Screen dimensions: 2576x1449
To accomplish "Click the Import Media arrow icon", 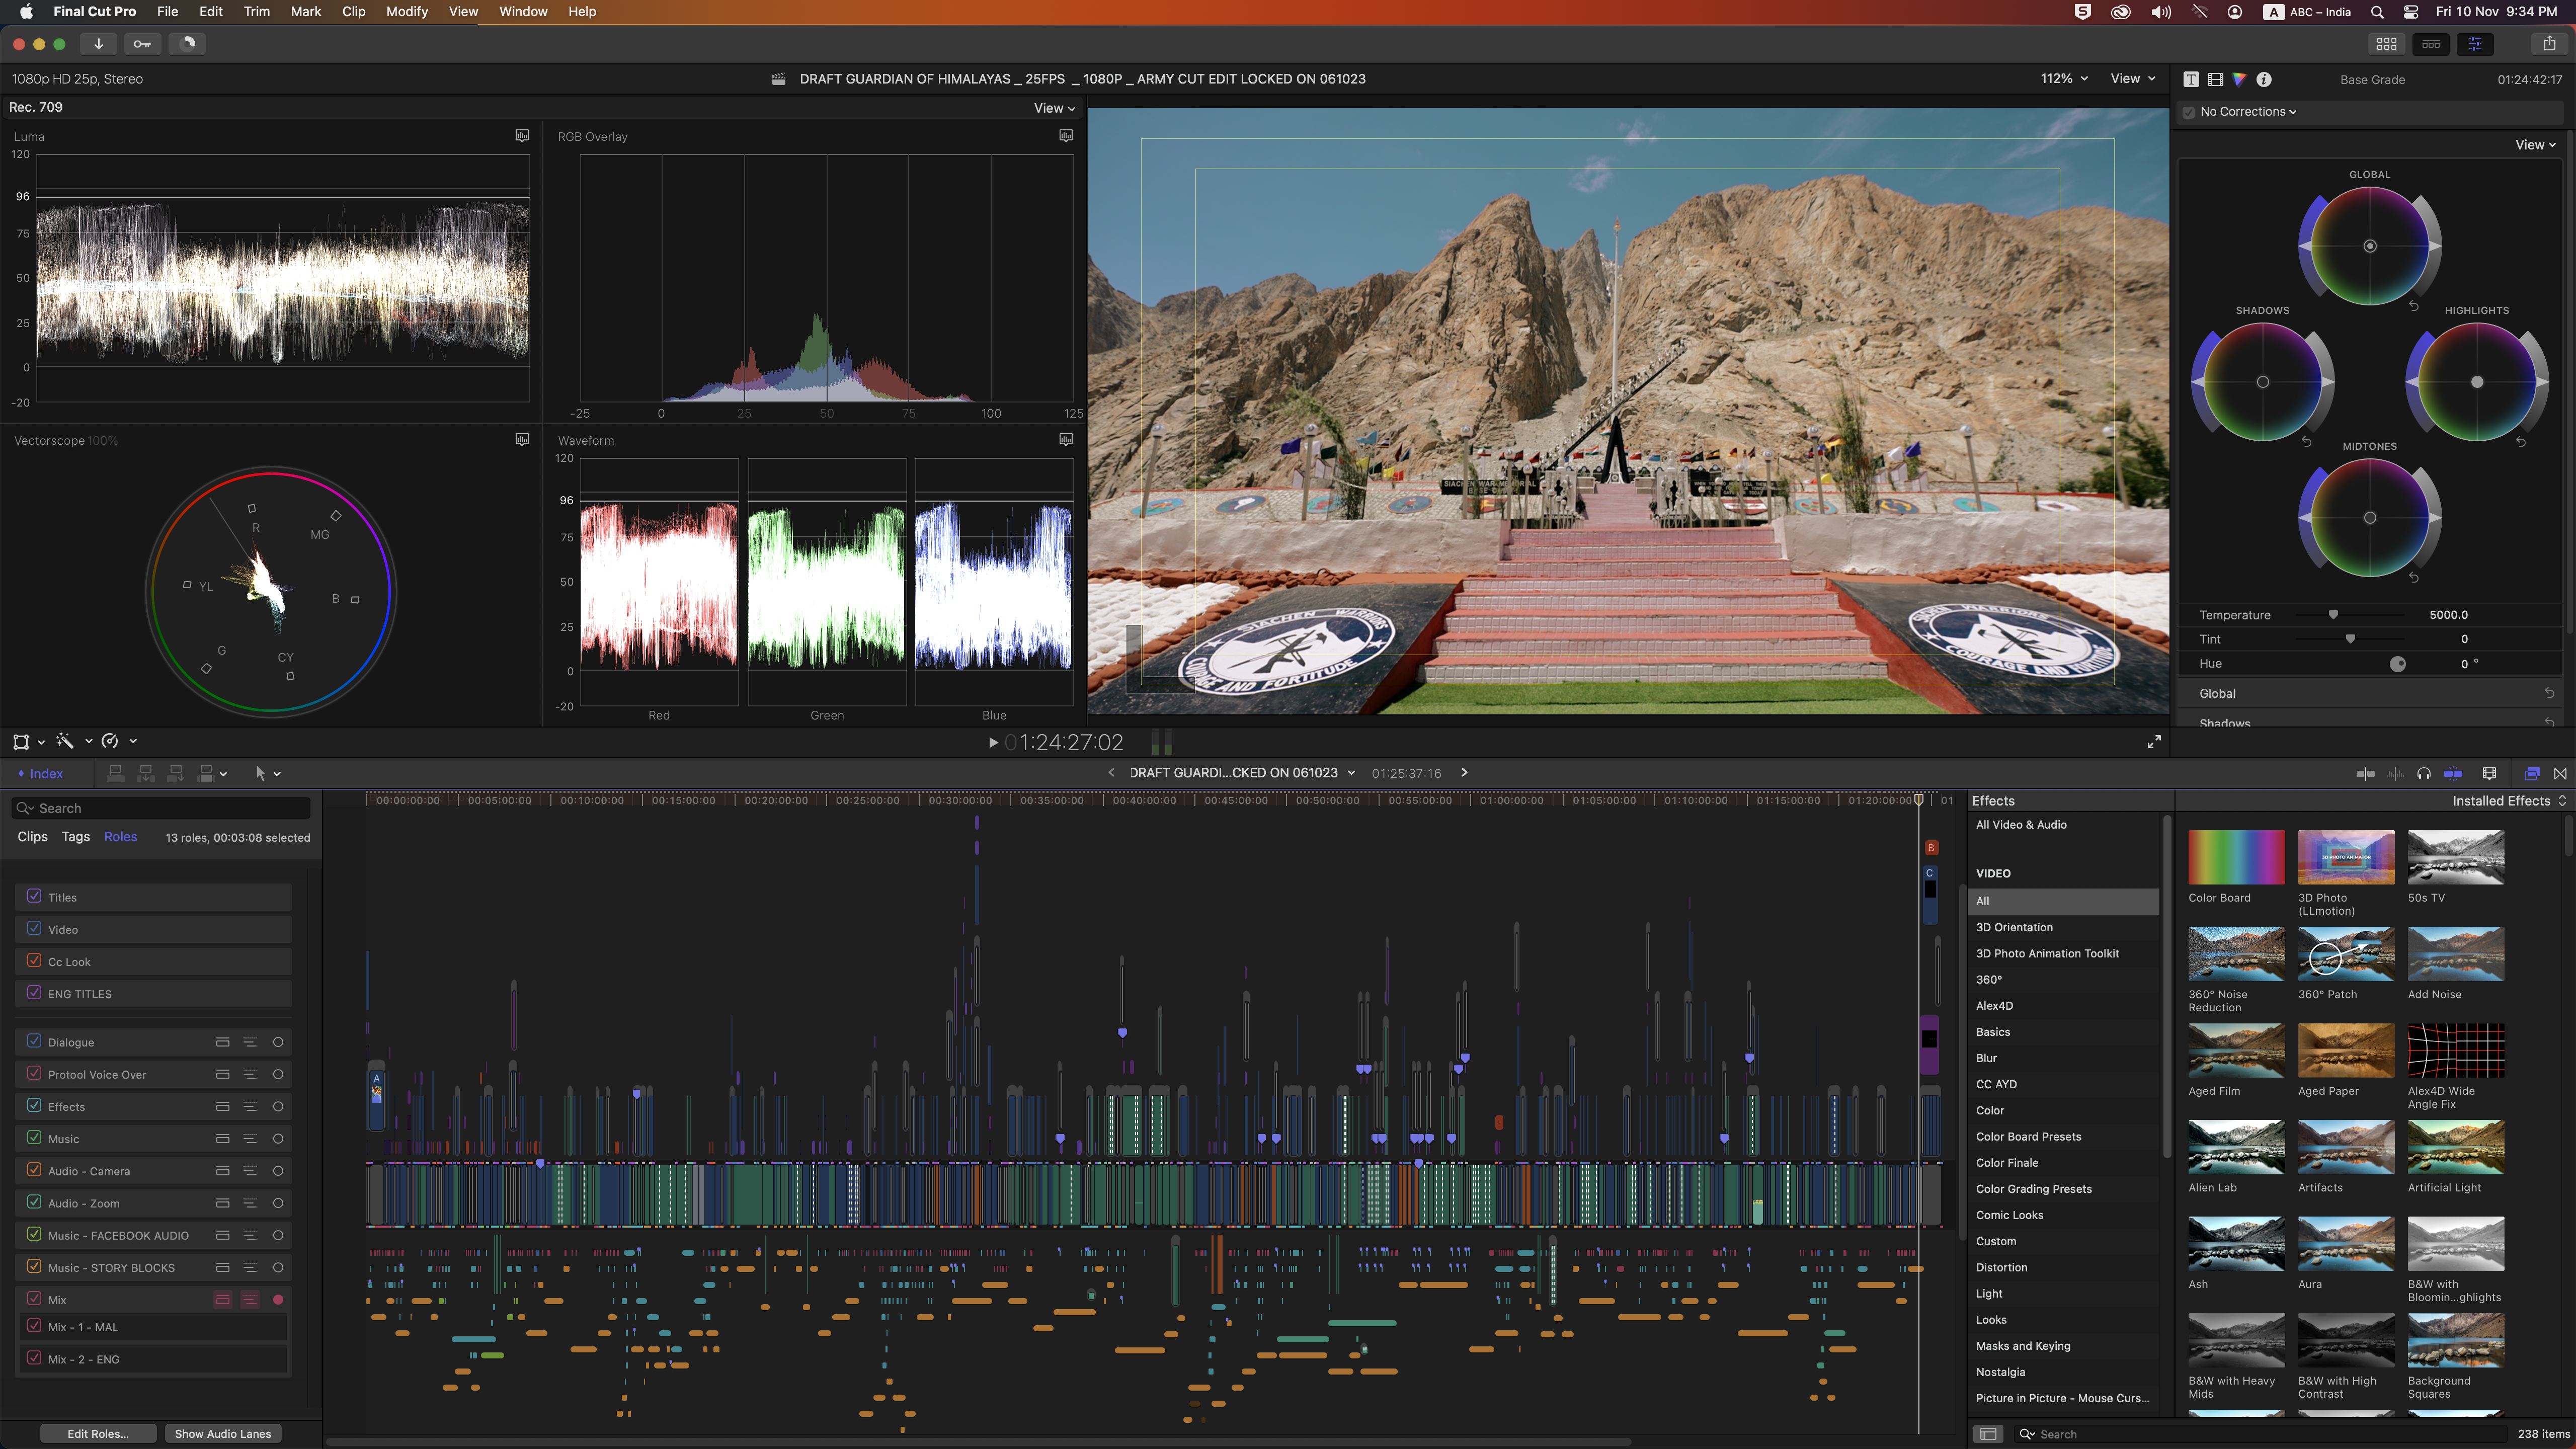I will click(x=98, y=43).
